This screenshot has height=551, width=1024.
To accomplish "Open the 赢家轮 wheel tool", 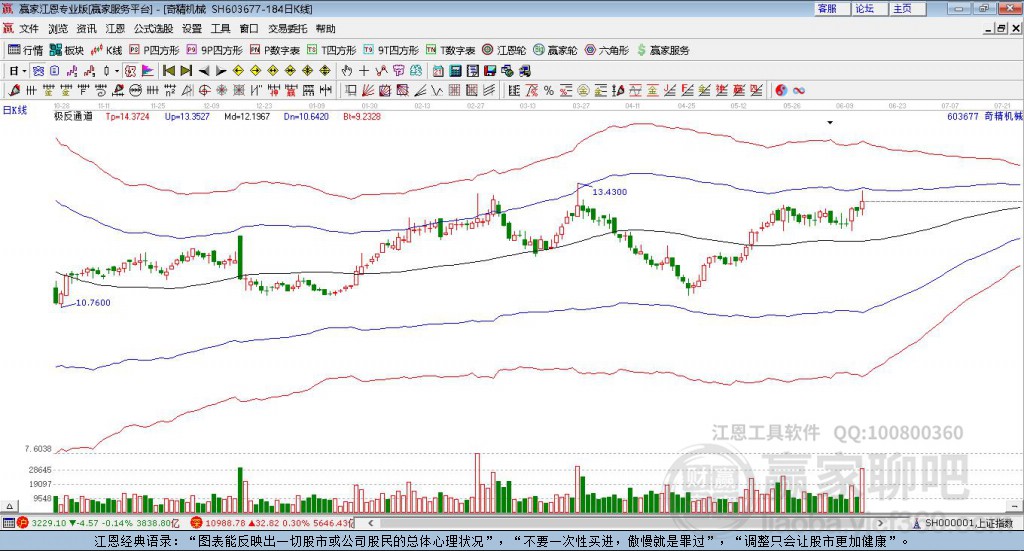I will pos(555,50).
